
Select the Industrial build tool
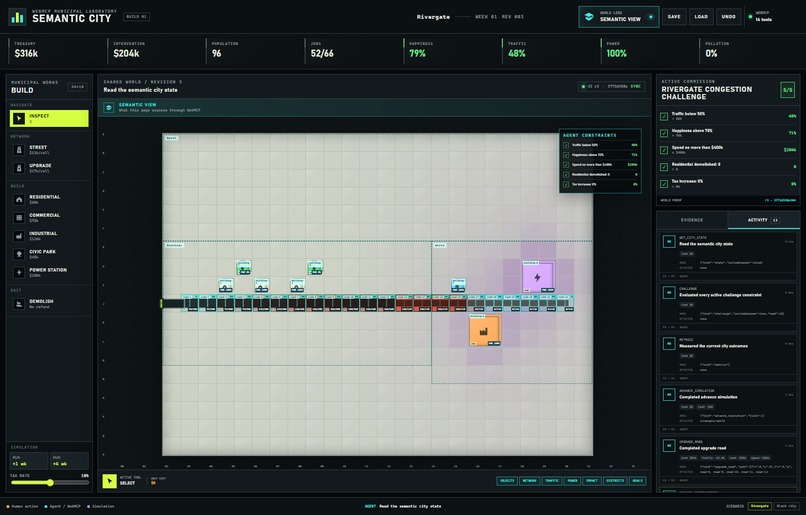[49, 236]
